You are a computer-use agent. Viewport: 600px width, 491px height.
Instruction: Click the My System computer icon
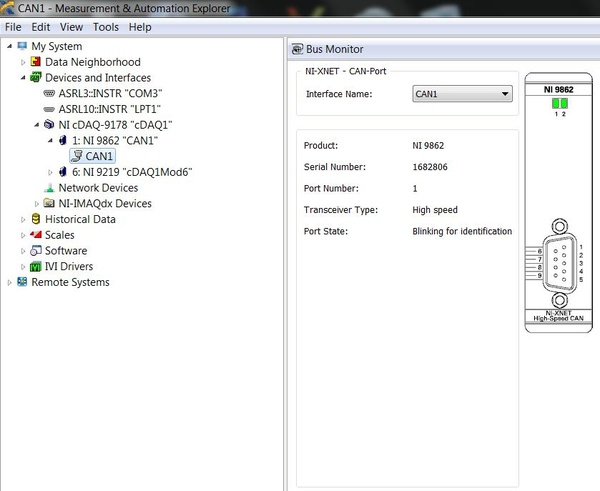(22, 46)
